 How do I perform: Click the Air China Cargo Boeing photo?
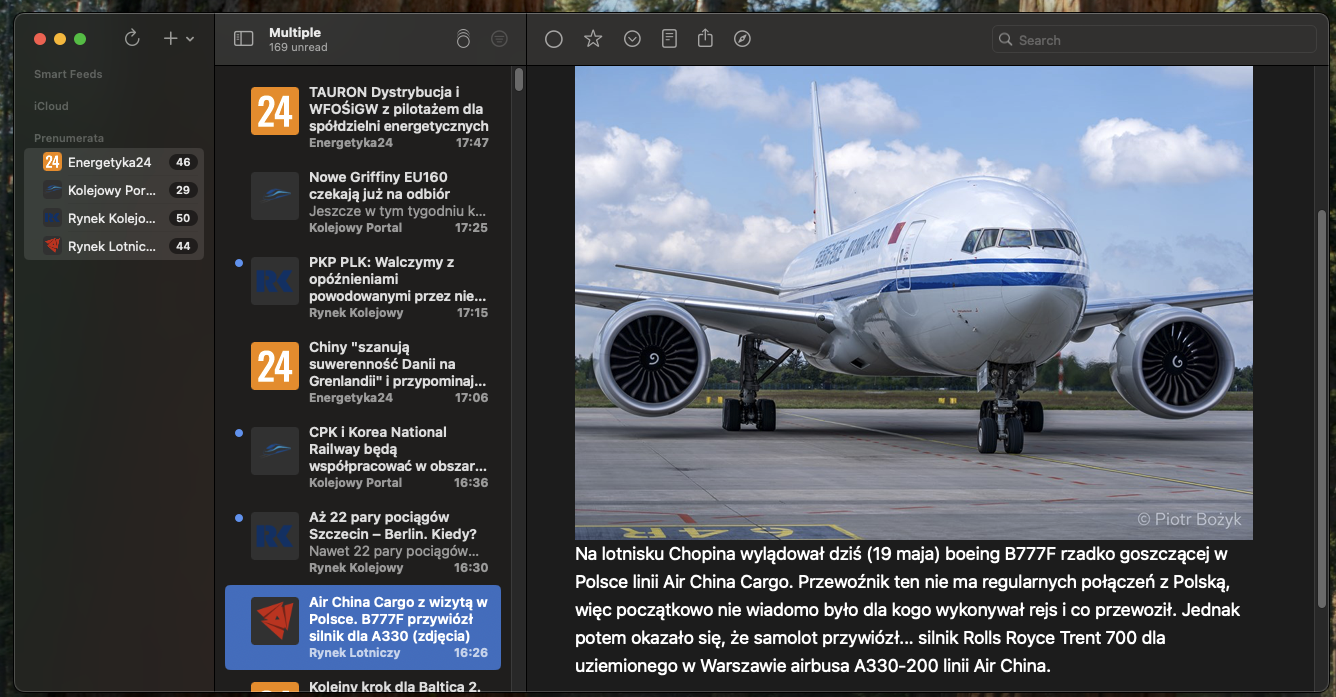click(913, 302)
